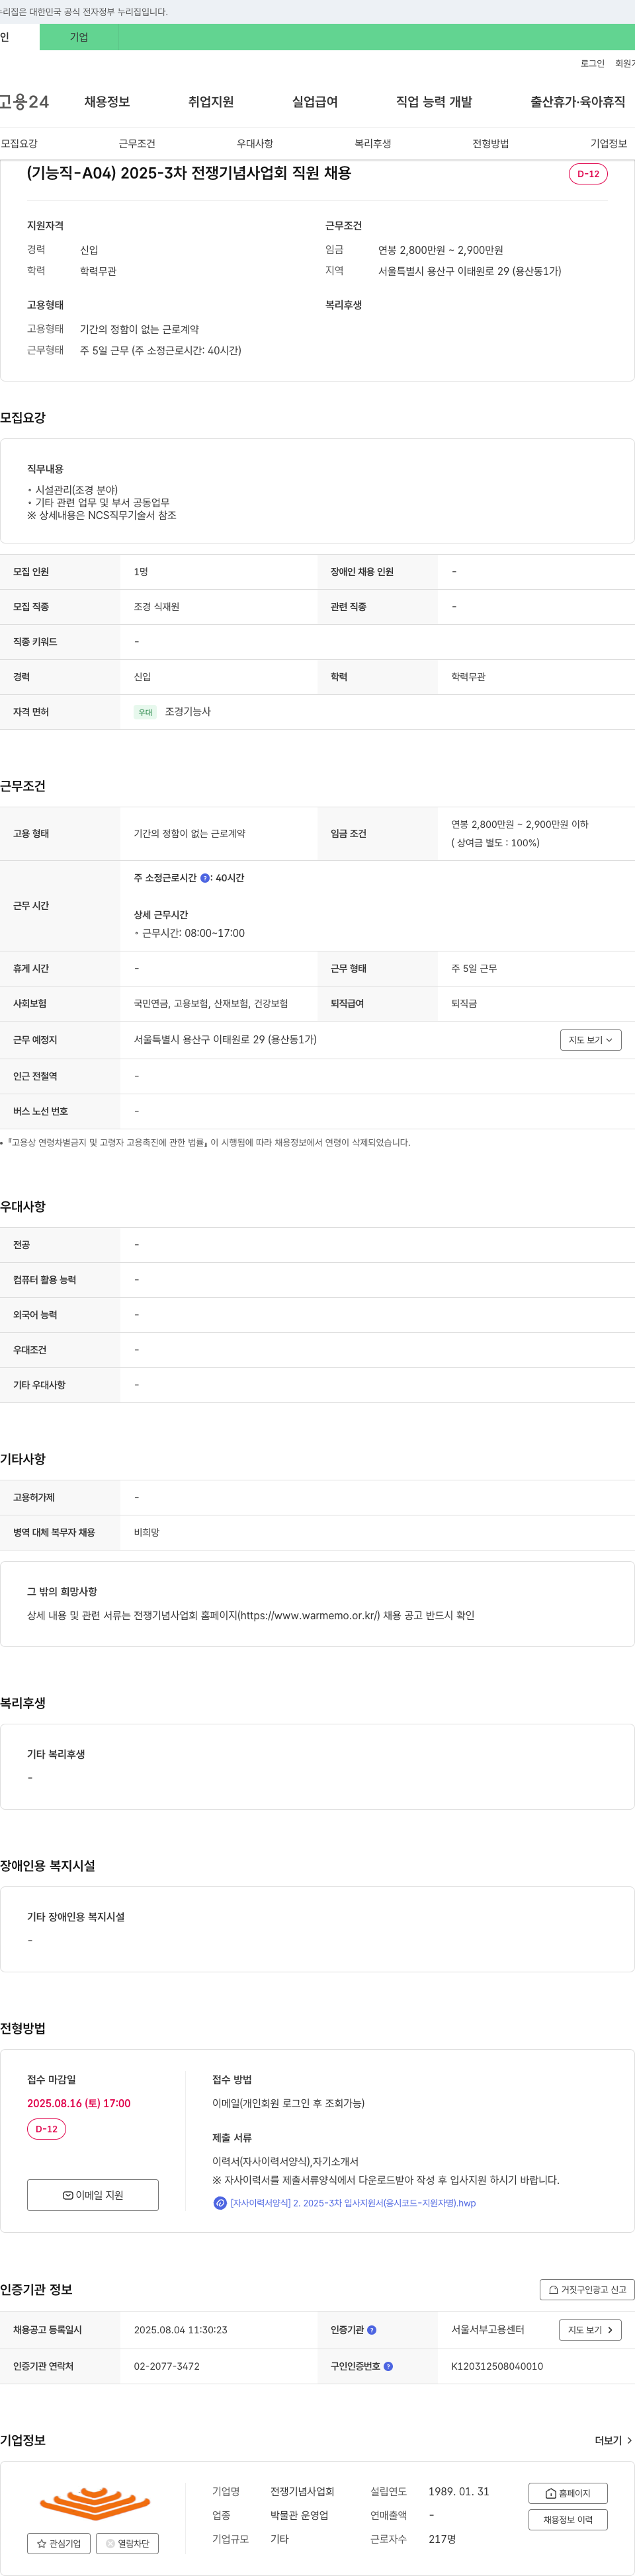Jump to the 전형방법 section tab
This screenshot has height=2576, width=635.
coord(491,144)
